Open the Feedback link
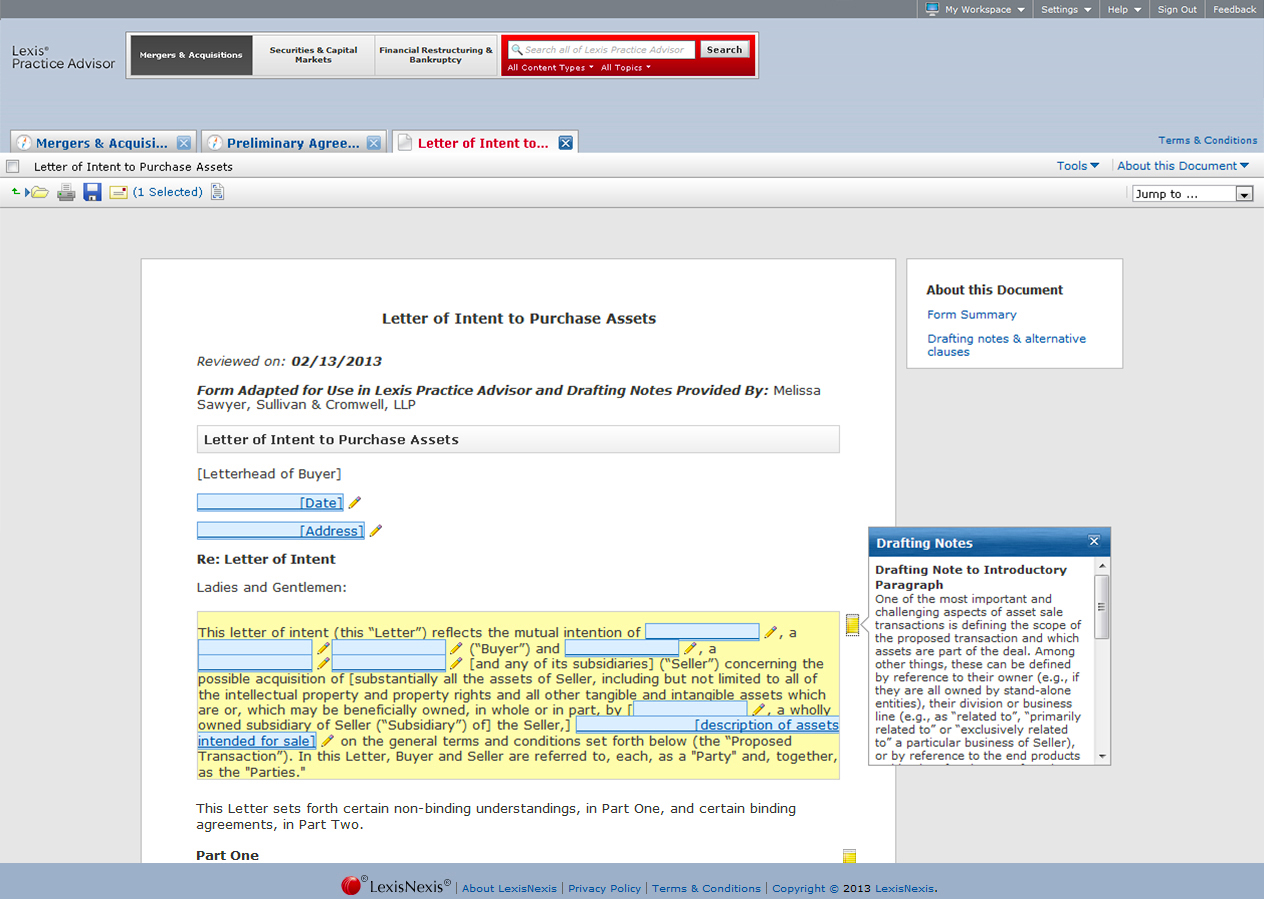Screen dimensions: 1264x899 pos(1235,9)
